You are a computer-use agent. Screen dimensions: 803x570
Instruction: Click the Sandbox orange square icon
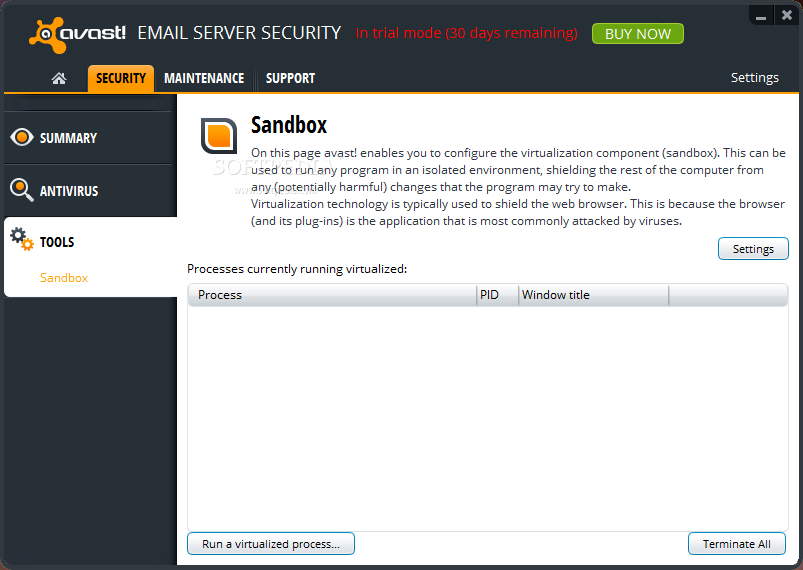click(x=219, y=136)
